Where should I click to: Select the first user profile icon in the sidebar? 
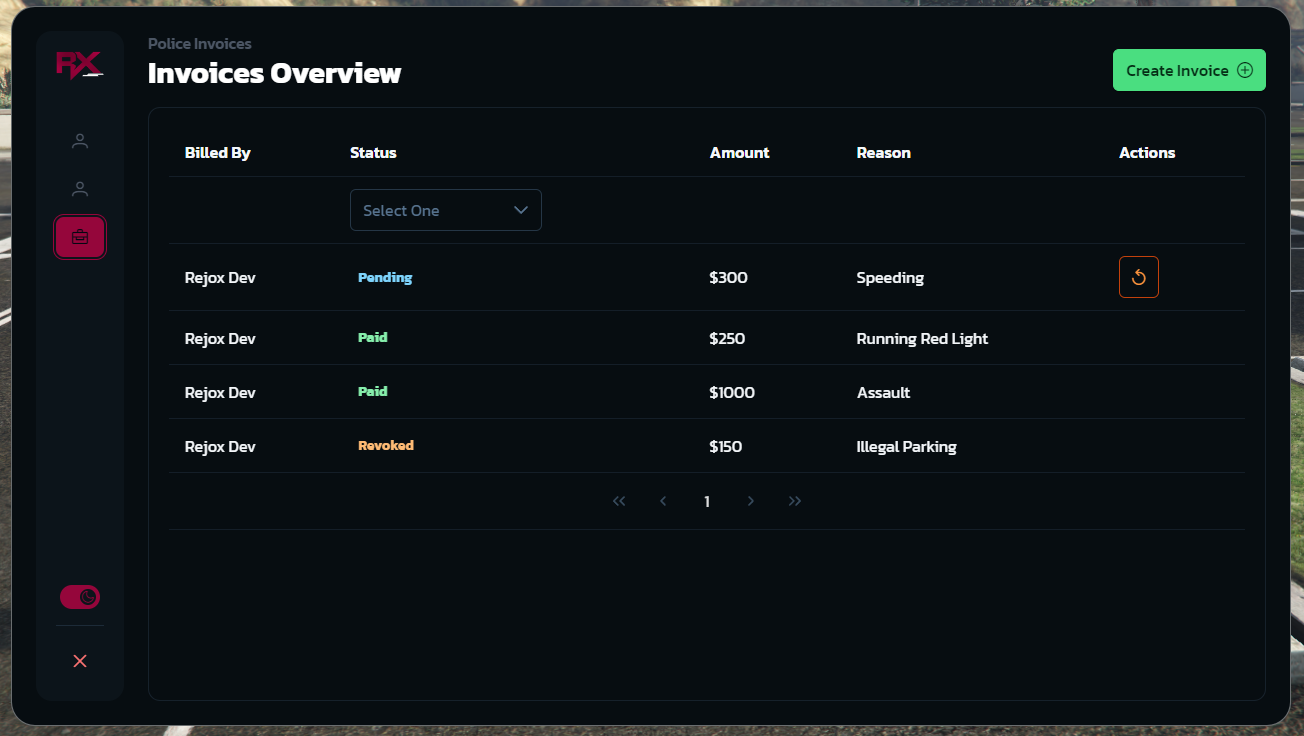(x=80, y=141)
